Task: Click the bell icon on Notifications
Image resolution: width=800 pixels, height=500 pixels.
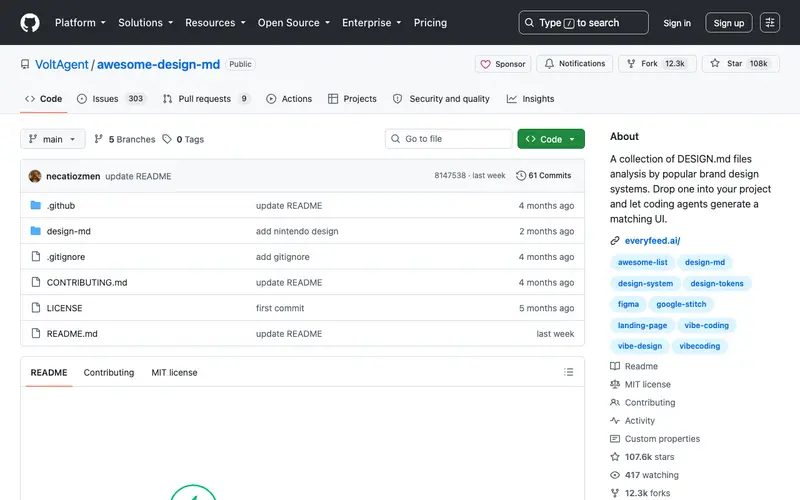Action: [549, 64]
